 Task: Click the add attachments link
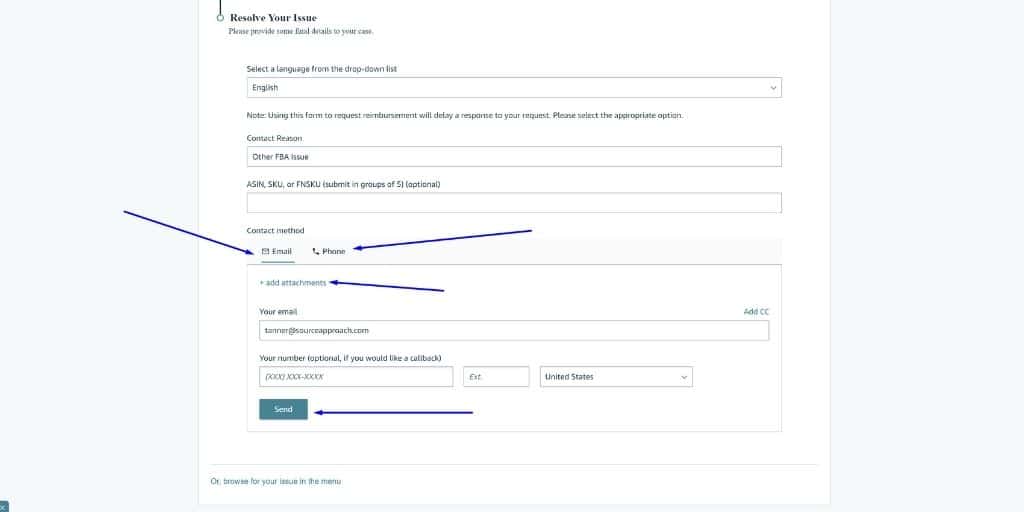(x=293, y=283)
